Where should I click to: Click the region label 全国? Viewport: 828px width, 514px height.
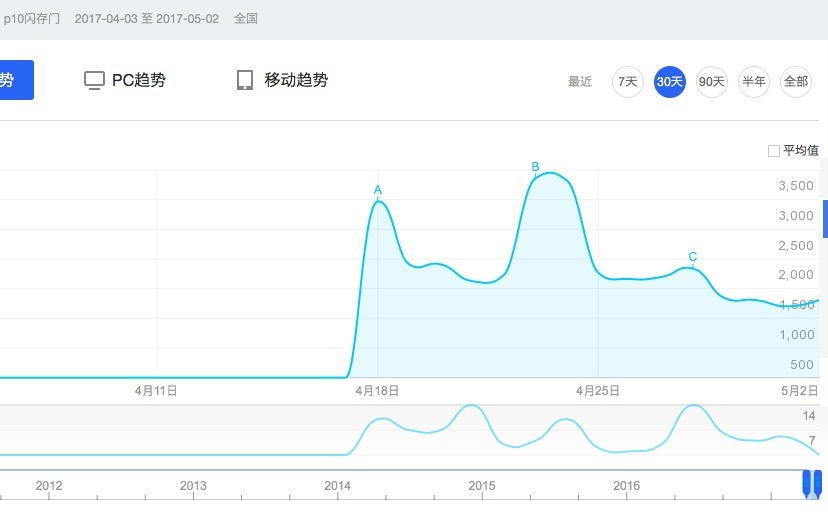click(246, 19)
